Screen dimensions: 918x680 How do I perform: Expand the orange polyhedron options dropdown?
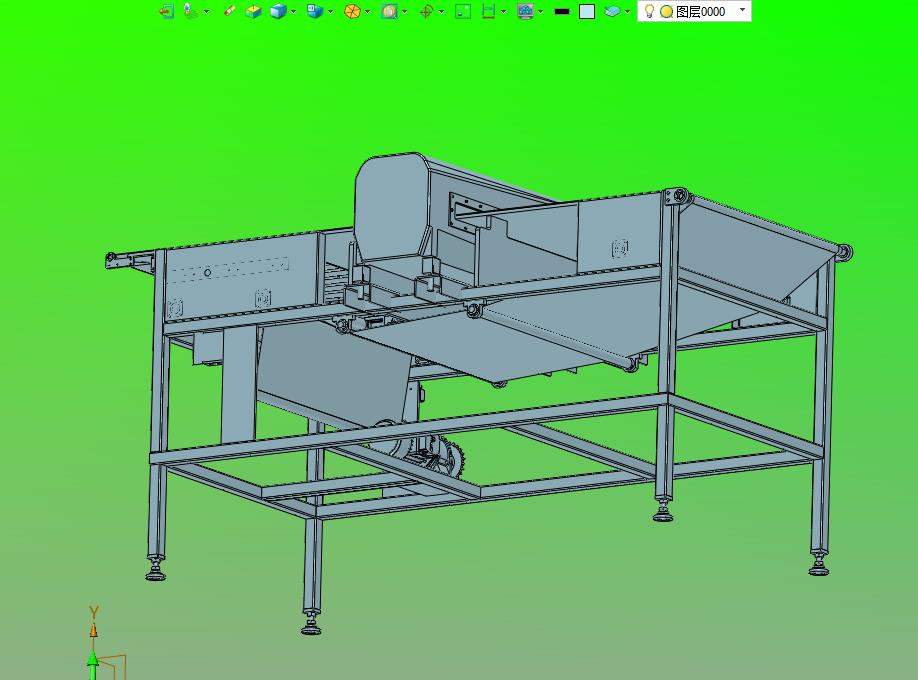point(368,12)
